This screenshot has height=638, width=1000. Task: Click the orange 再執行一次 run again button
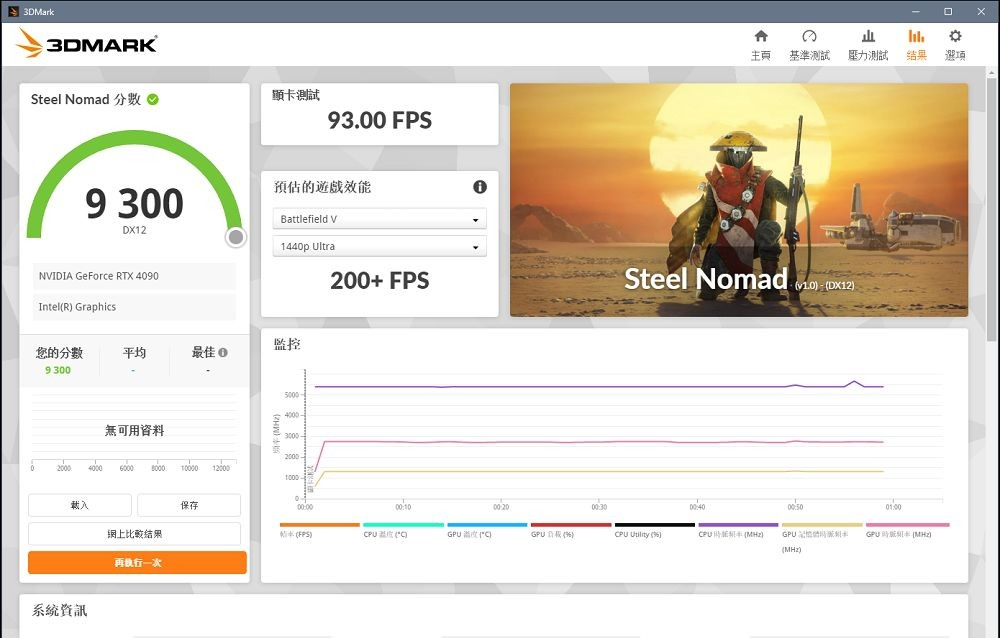(137, 563)
